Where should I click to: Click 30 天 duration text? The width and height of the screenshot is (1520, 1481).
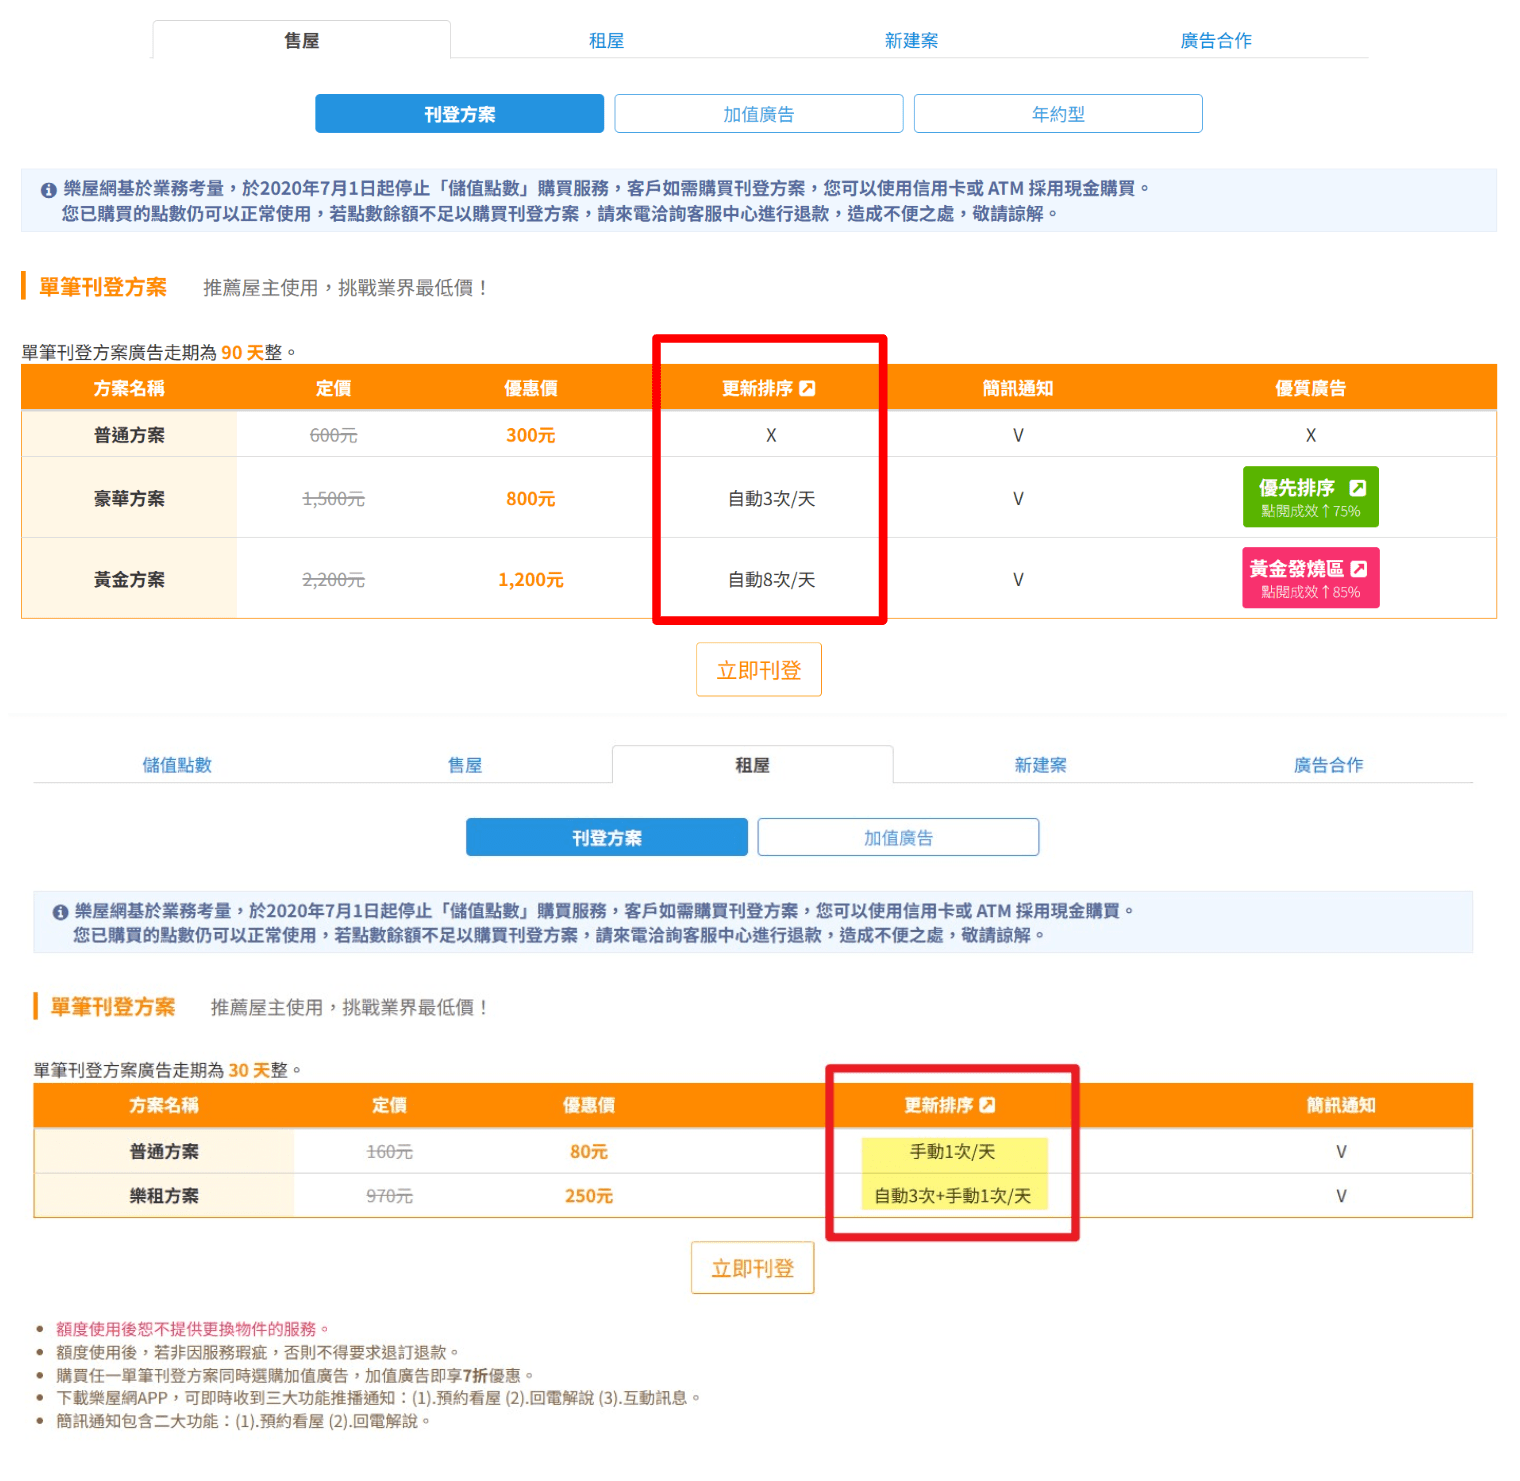(x=249, y=1070)
